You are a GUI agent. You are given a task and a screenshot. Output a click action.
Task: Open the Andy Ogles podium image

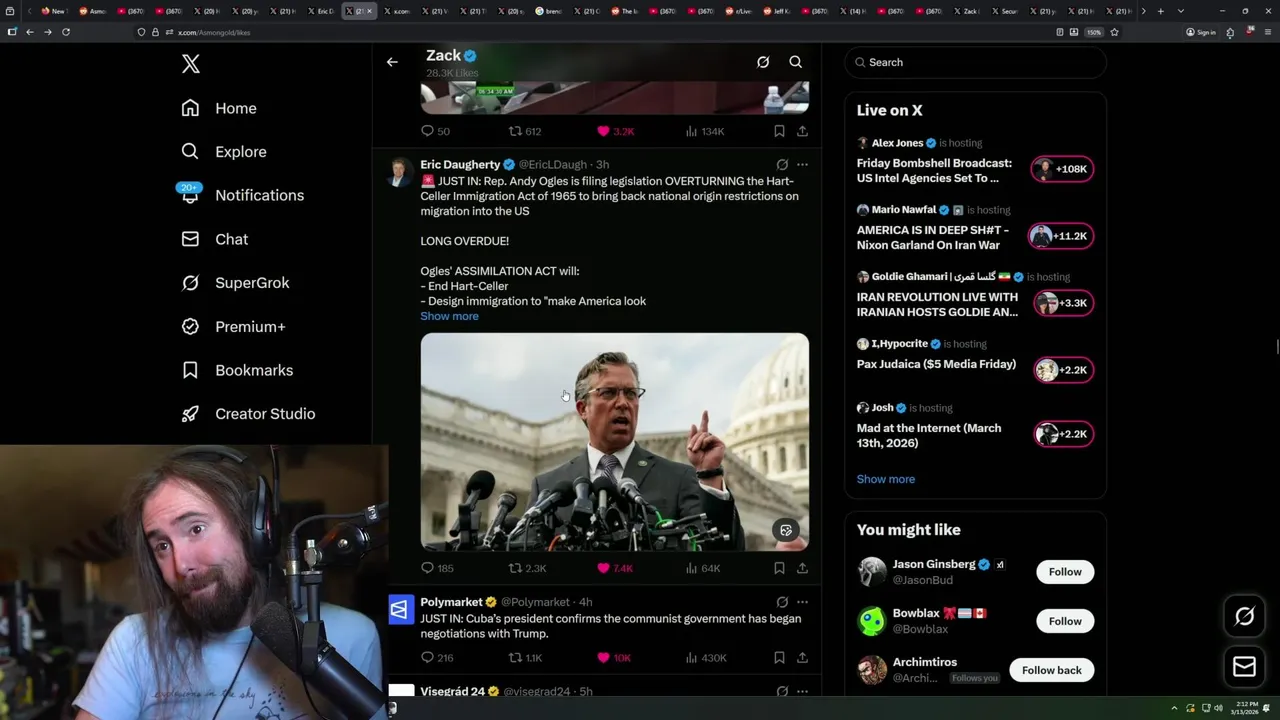tap(614, 442)
